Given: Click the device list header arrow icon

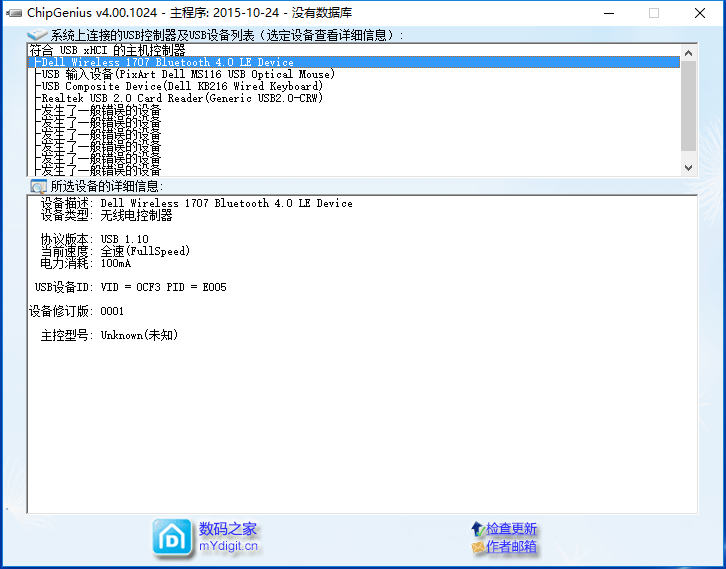Looking at the screenshot, I should pyautogui.click(x=37, y=35).
